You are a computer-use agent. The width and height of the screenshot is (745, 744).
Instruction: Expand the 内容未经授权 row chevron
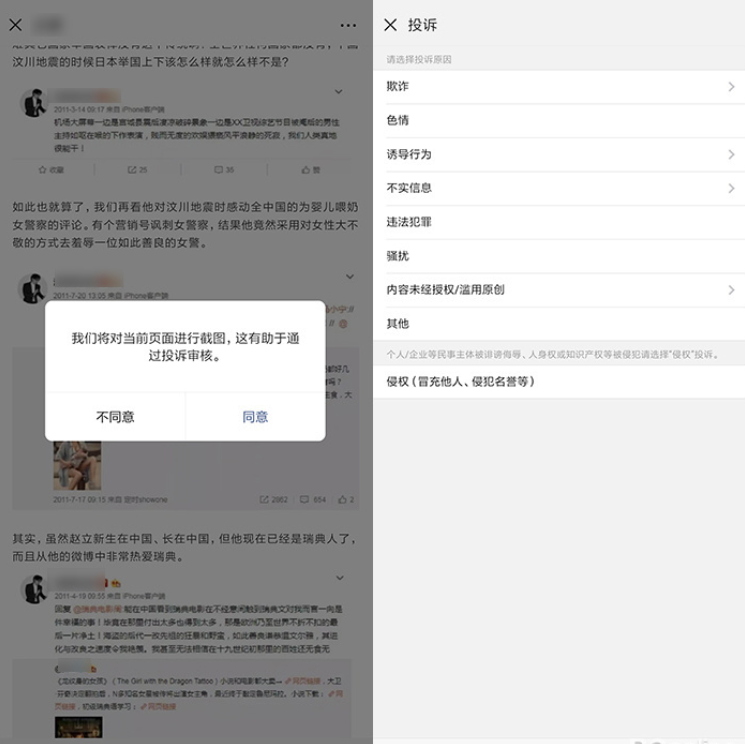(731, 290)
